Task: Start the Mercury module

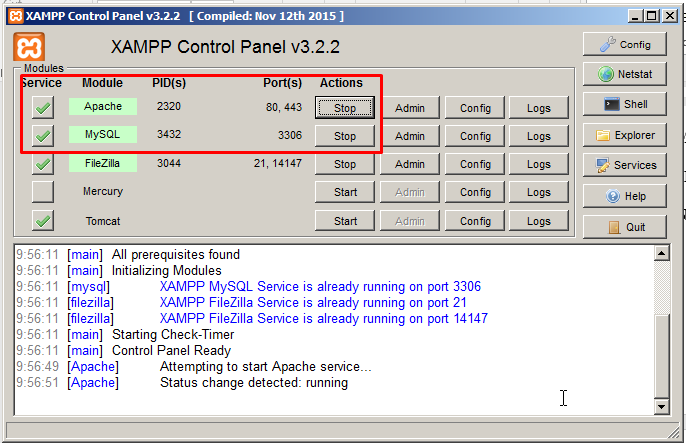Action: click(345, 192)
